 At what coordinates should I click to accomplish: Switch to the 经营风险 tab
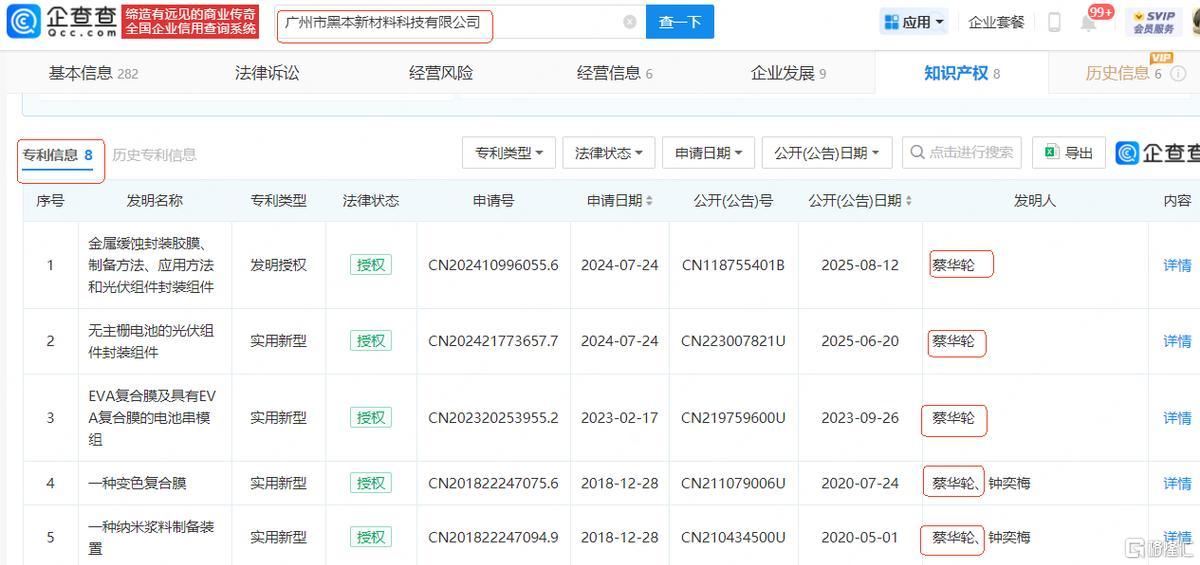click(441, 73)
